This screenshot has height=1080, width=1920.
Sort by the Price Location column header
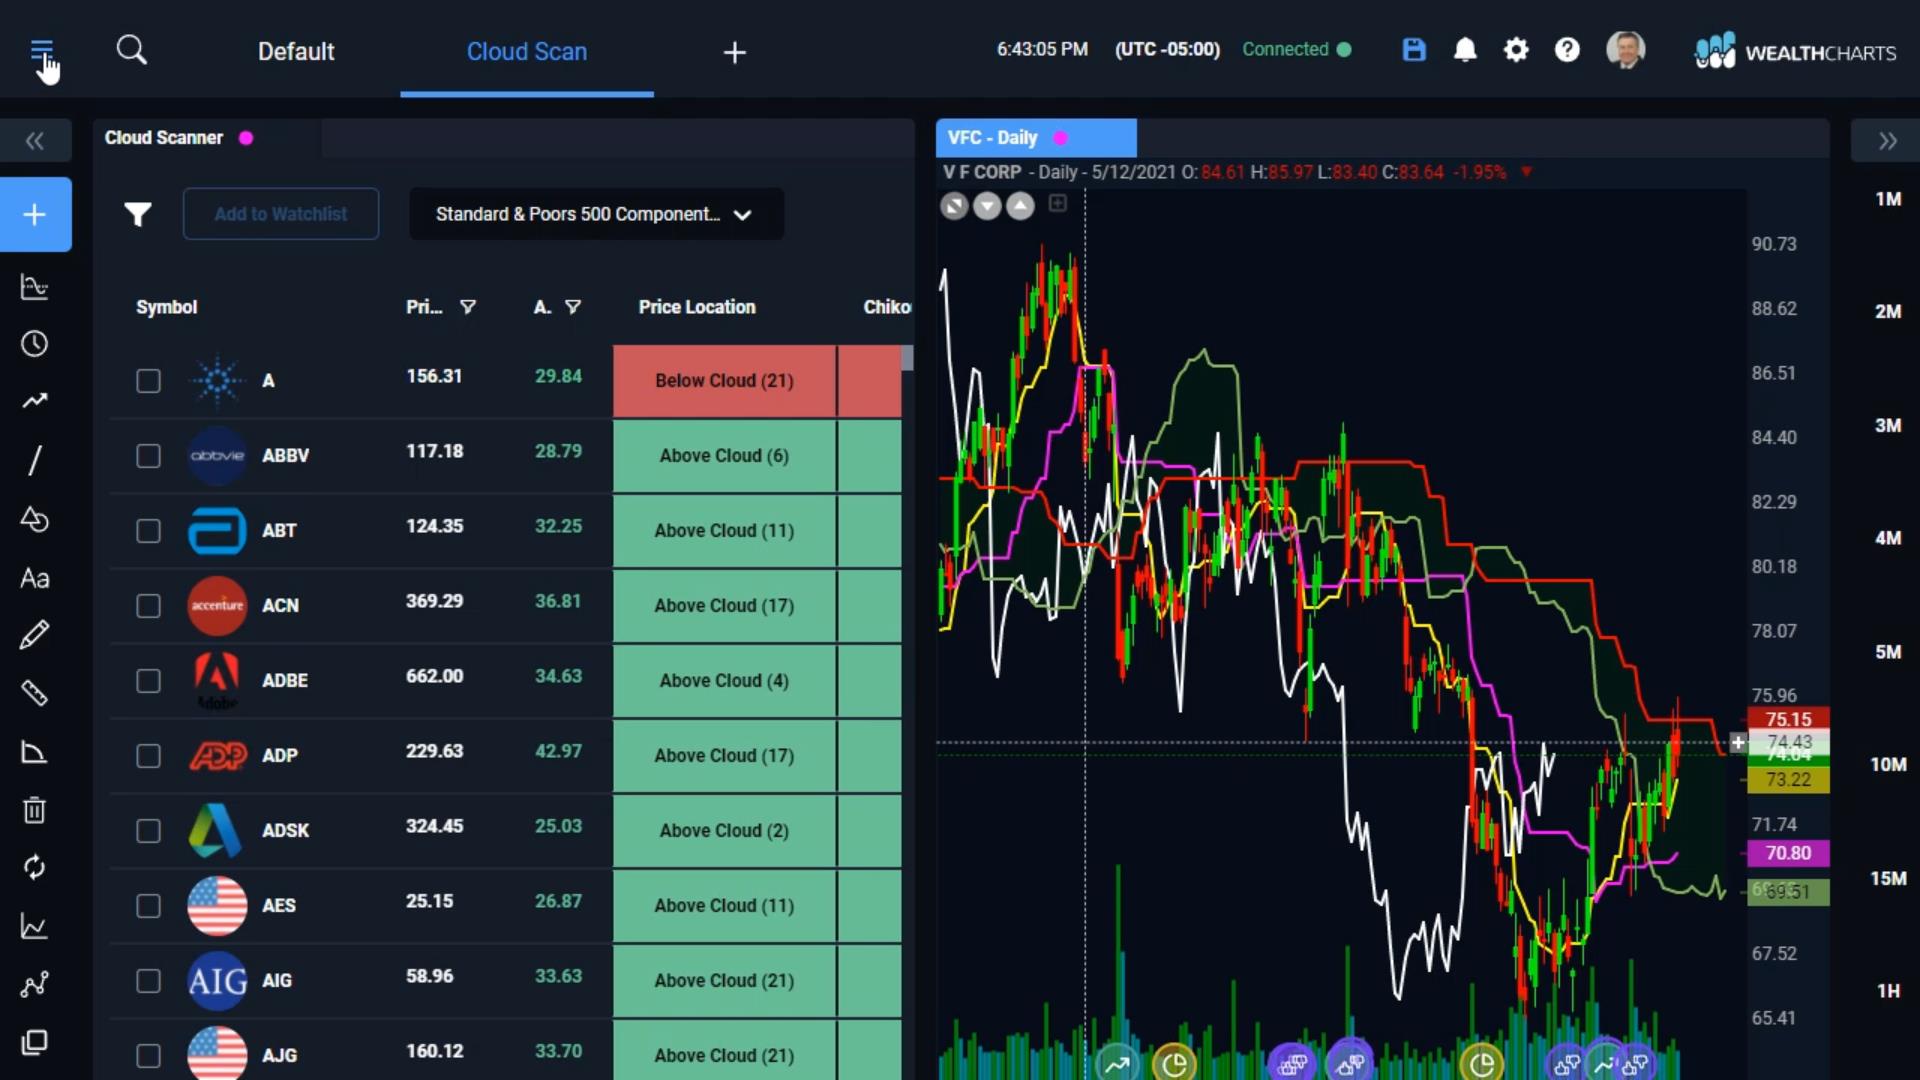[697, 307]
